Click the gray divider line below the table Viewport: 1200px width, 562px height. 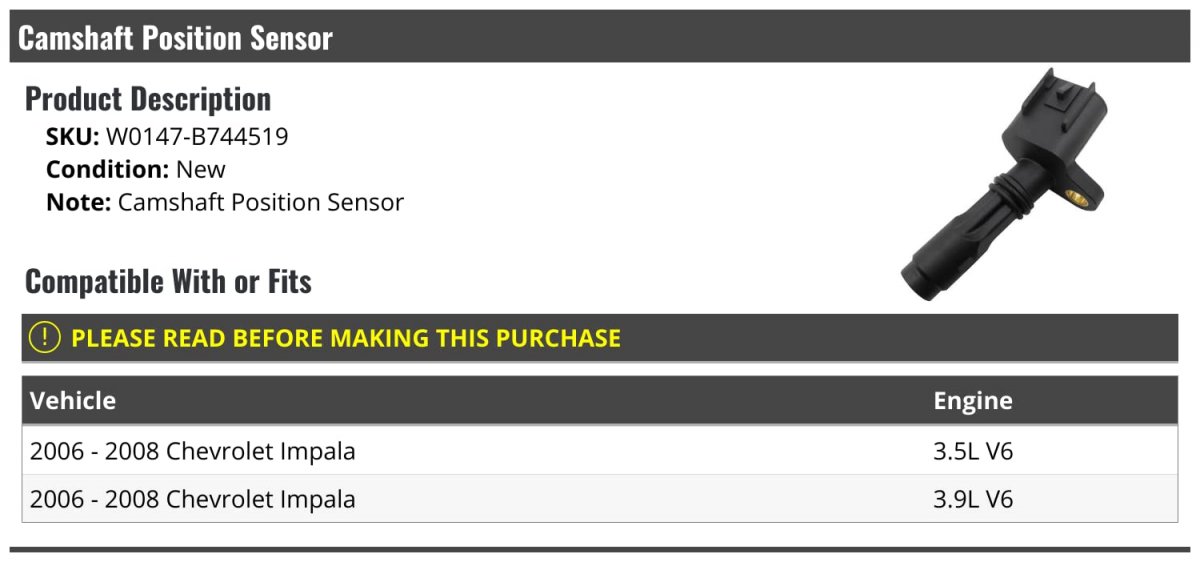pos(600,549)
